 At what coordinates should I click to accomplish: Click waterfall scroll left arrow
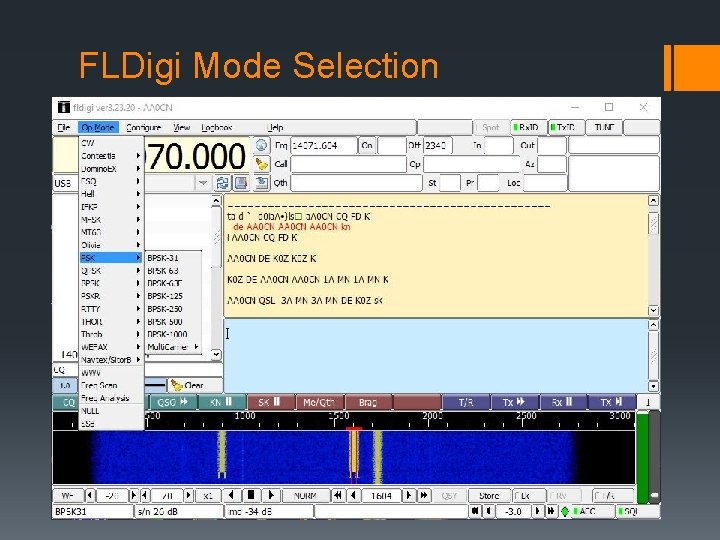231,495
